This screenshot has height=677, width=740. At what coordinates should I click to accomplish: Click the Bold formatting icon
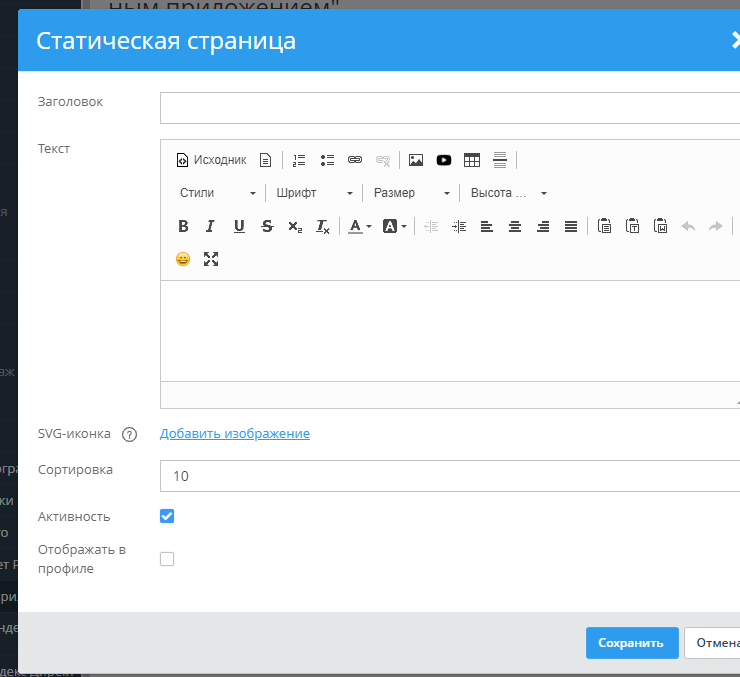tap(183, 226)
